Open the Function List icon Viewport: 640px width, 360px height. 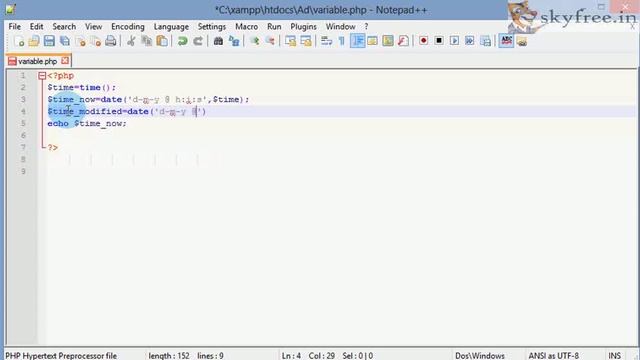coord(403,41)
